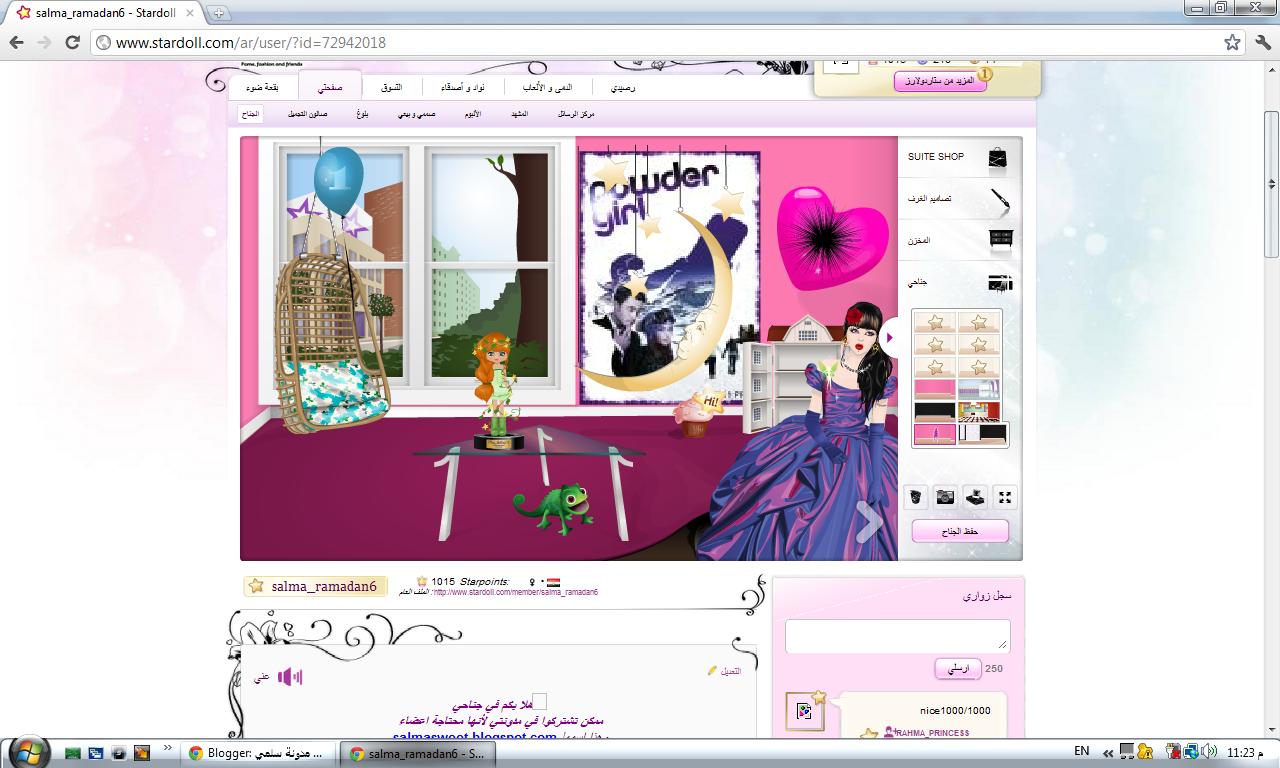The height and width of the screenshot is (768, 1280).
Task: Open the storage dresser icon
Action: 1000,240
